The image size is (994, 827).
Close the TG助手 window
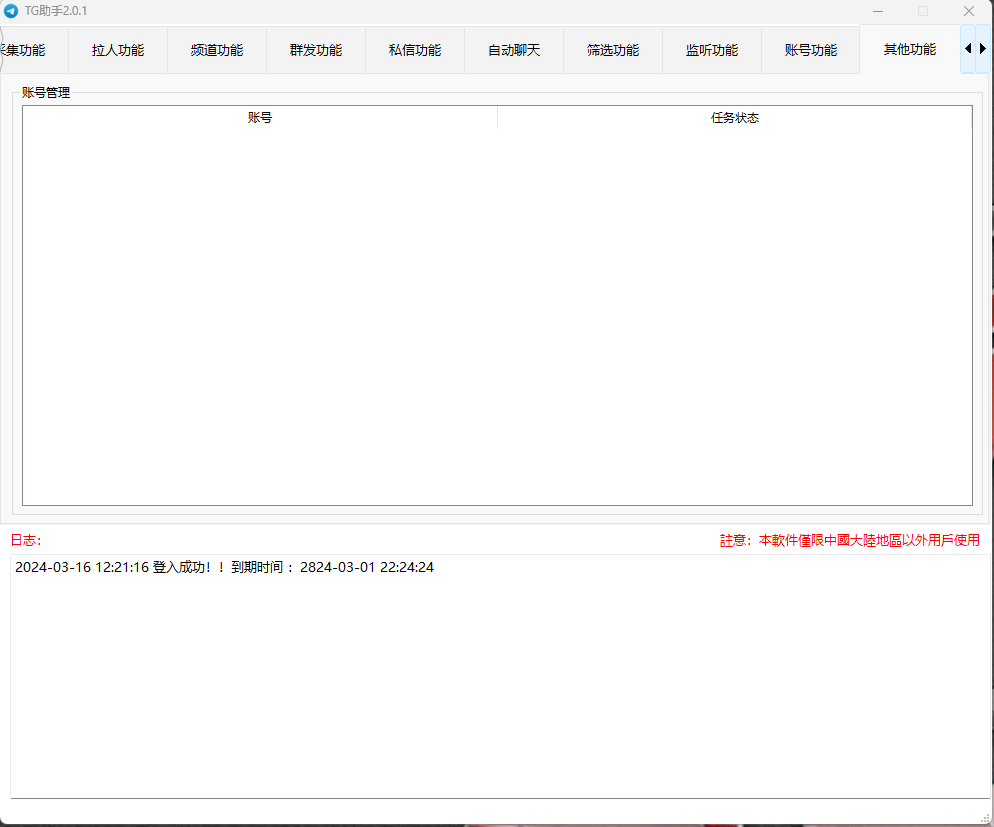pos(969,11)
